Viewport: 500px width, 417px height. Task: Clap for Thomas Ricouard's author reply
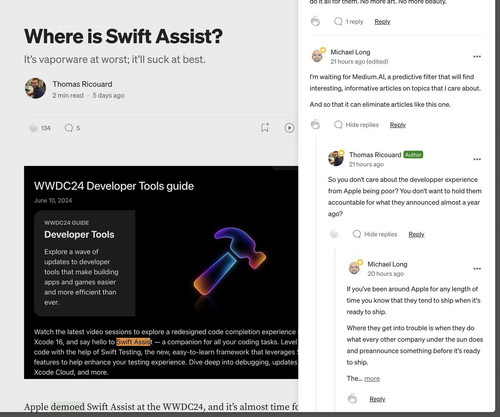334,234
